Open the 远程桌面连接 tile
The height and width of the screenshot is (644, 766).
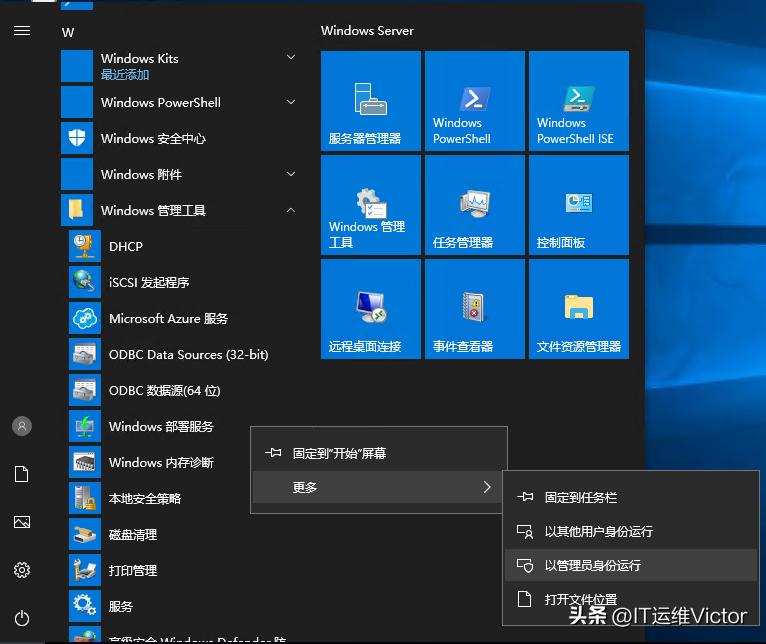(371, 309)
